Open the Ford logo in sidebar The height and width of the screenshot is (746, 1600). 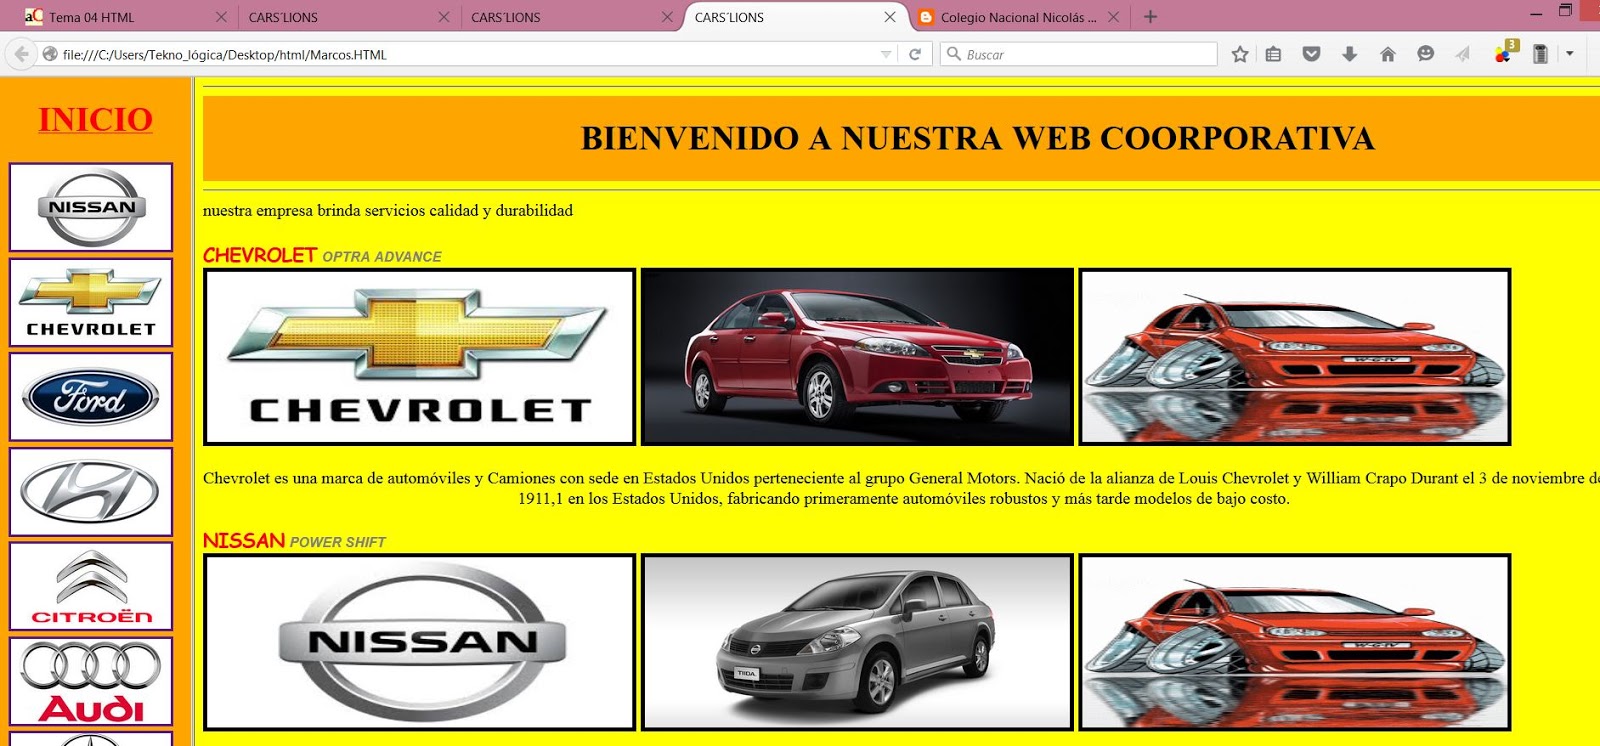point(91,397)
